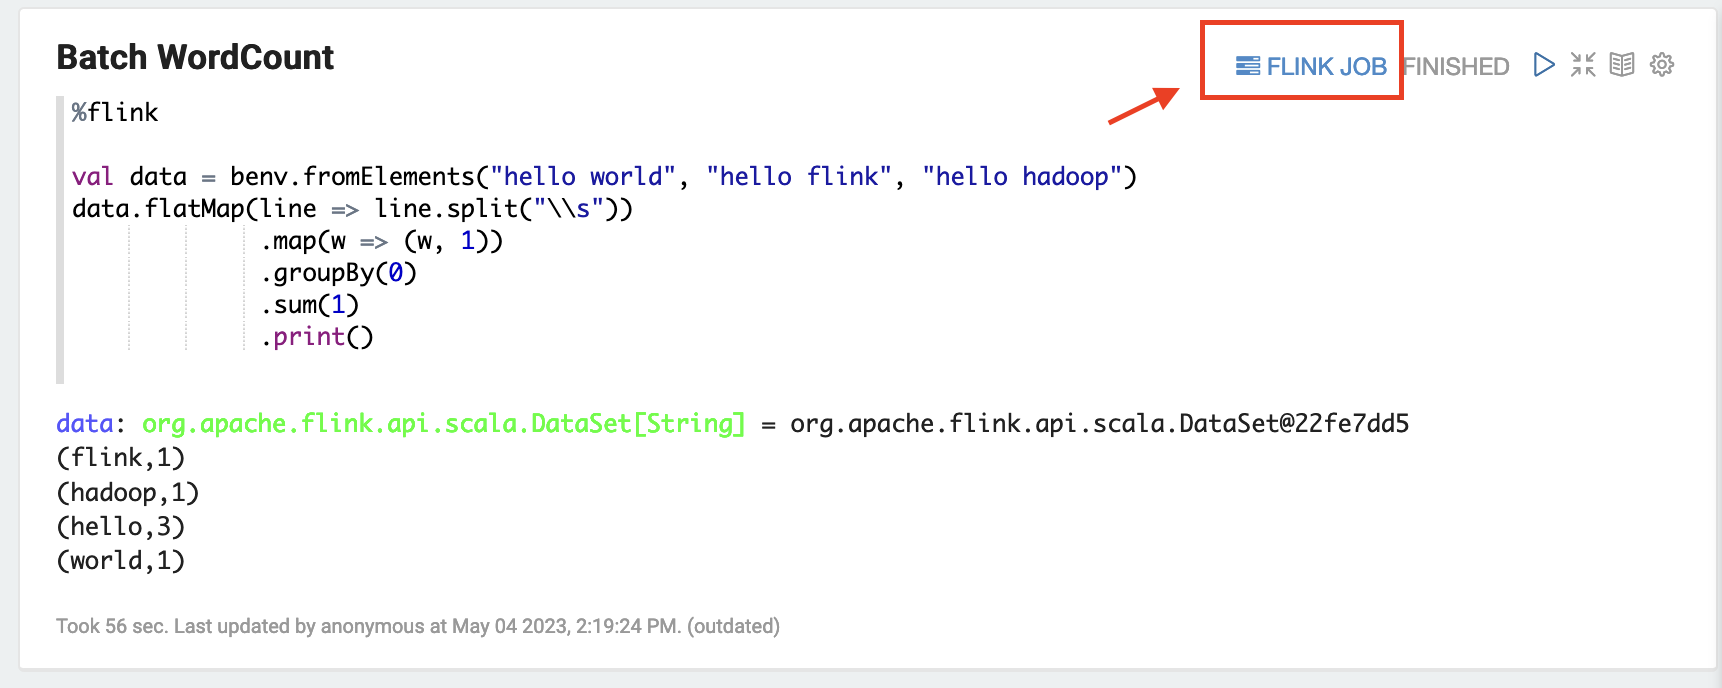The image size is (1722, 688).
Task: Click the job queue icon beside FLINK JOB
Action: coord(1247,63)
